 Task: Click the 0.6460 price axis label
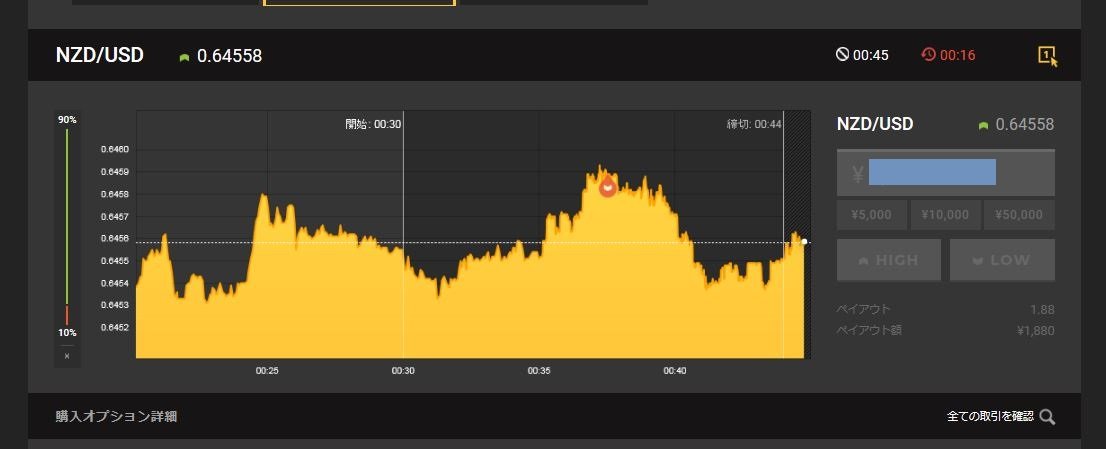114,149
